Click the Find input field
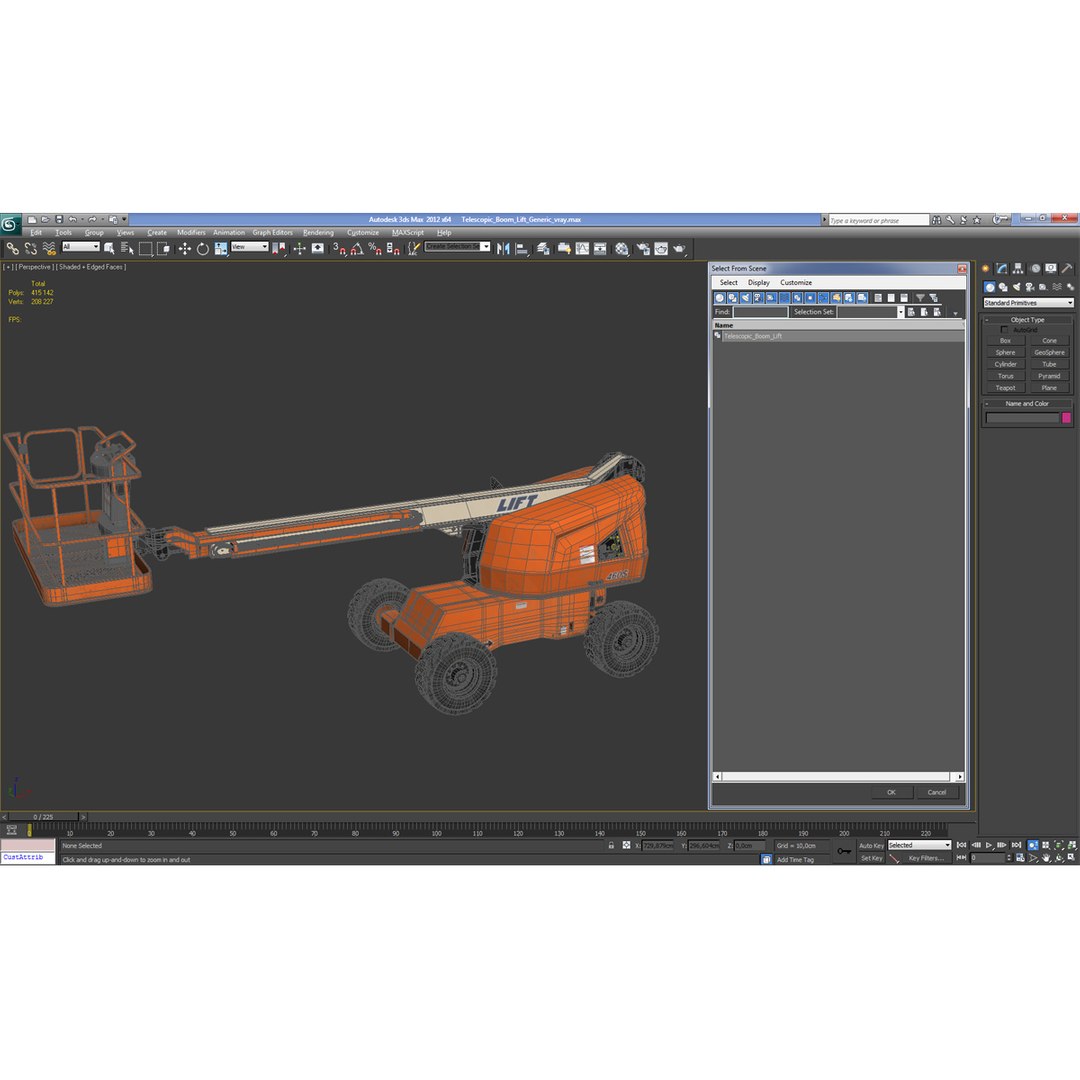Viewport: 1080px width, 1080px height. coord(760,312)
